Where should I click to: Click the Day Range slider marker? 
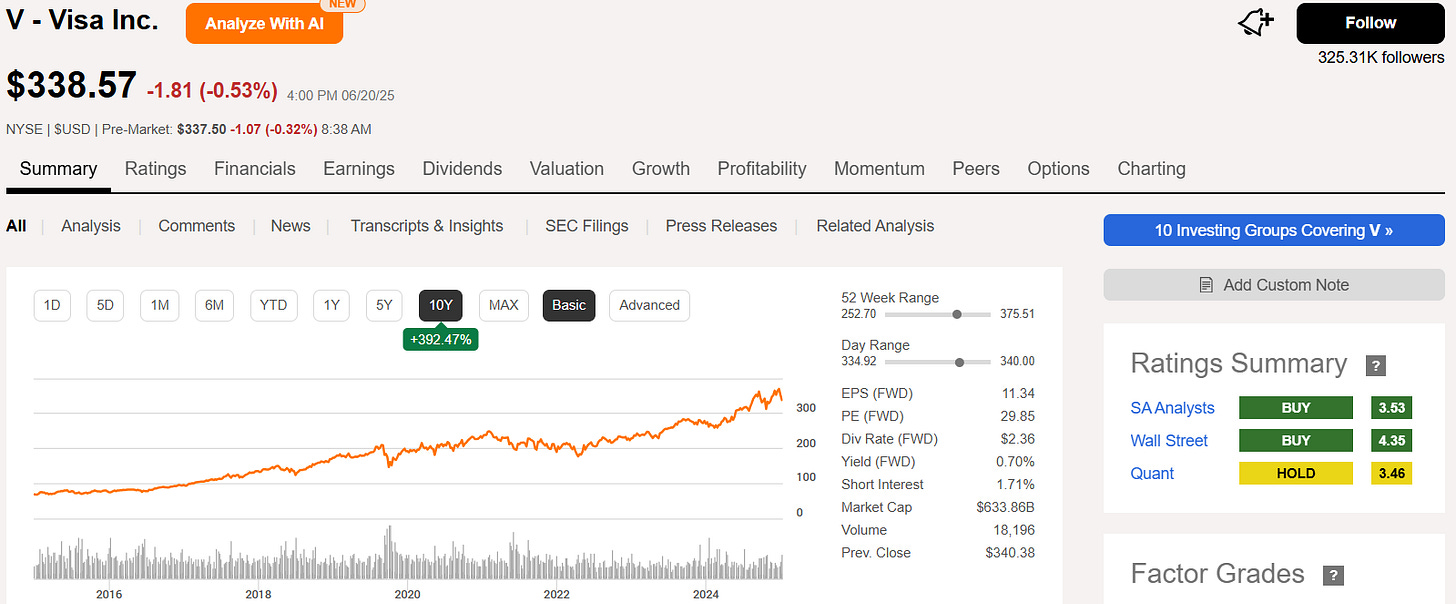[960, 362]
